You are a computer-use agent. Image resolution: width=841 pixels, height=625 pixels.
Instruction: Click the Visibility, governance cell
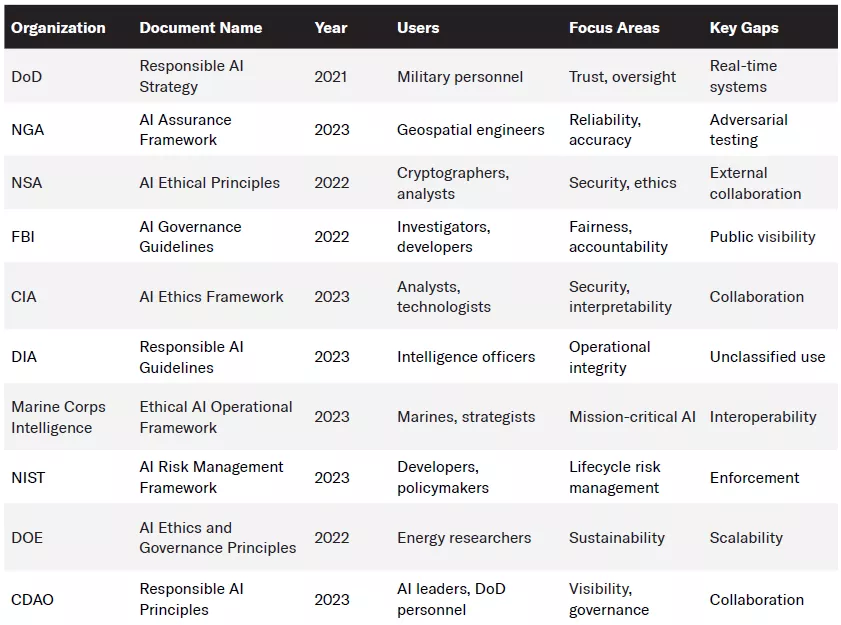609,599
